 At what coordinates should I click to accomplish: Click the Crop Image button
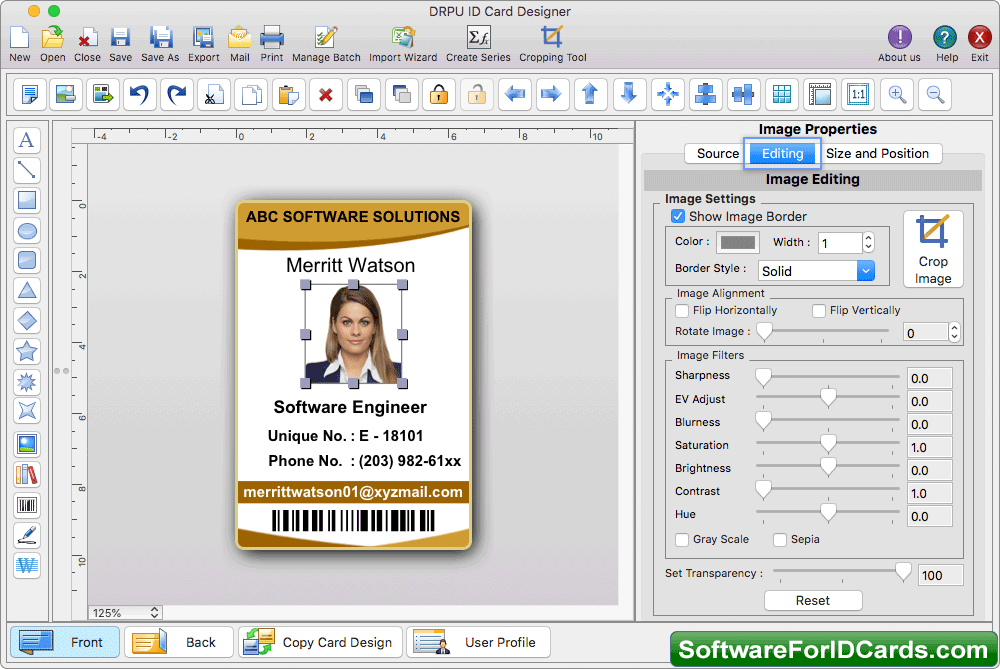click(932, 249)
